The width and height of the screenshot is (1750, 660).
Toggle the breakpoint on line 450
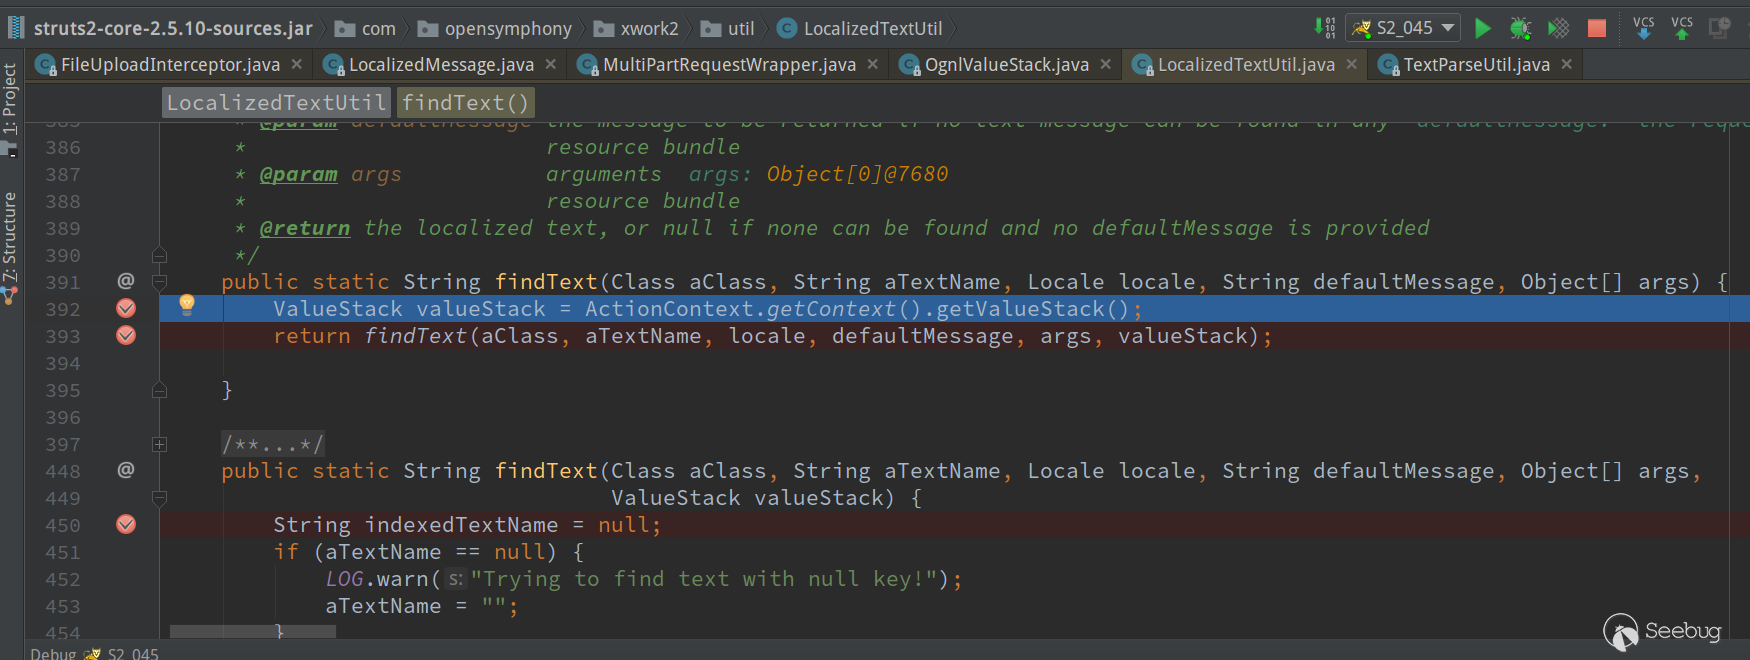[126, 524]
